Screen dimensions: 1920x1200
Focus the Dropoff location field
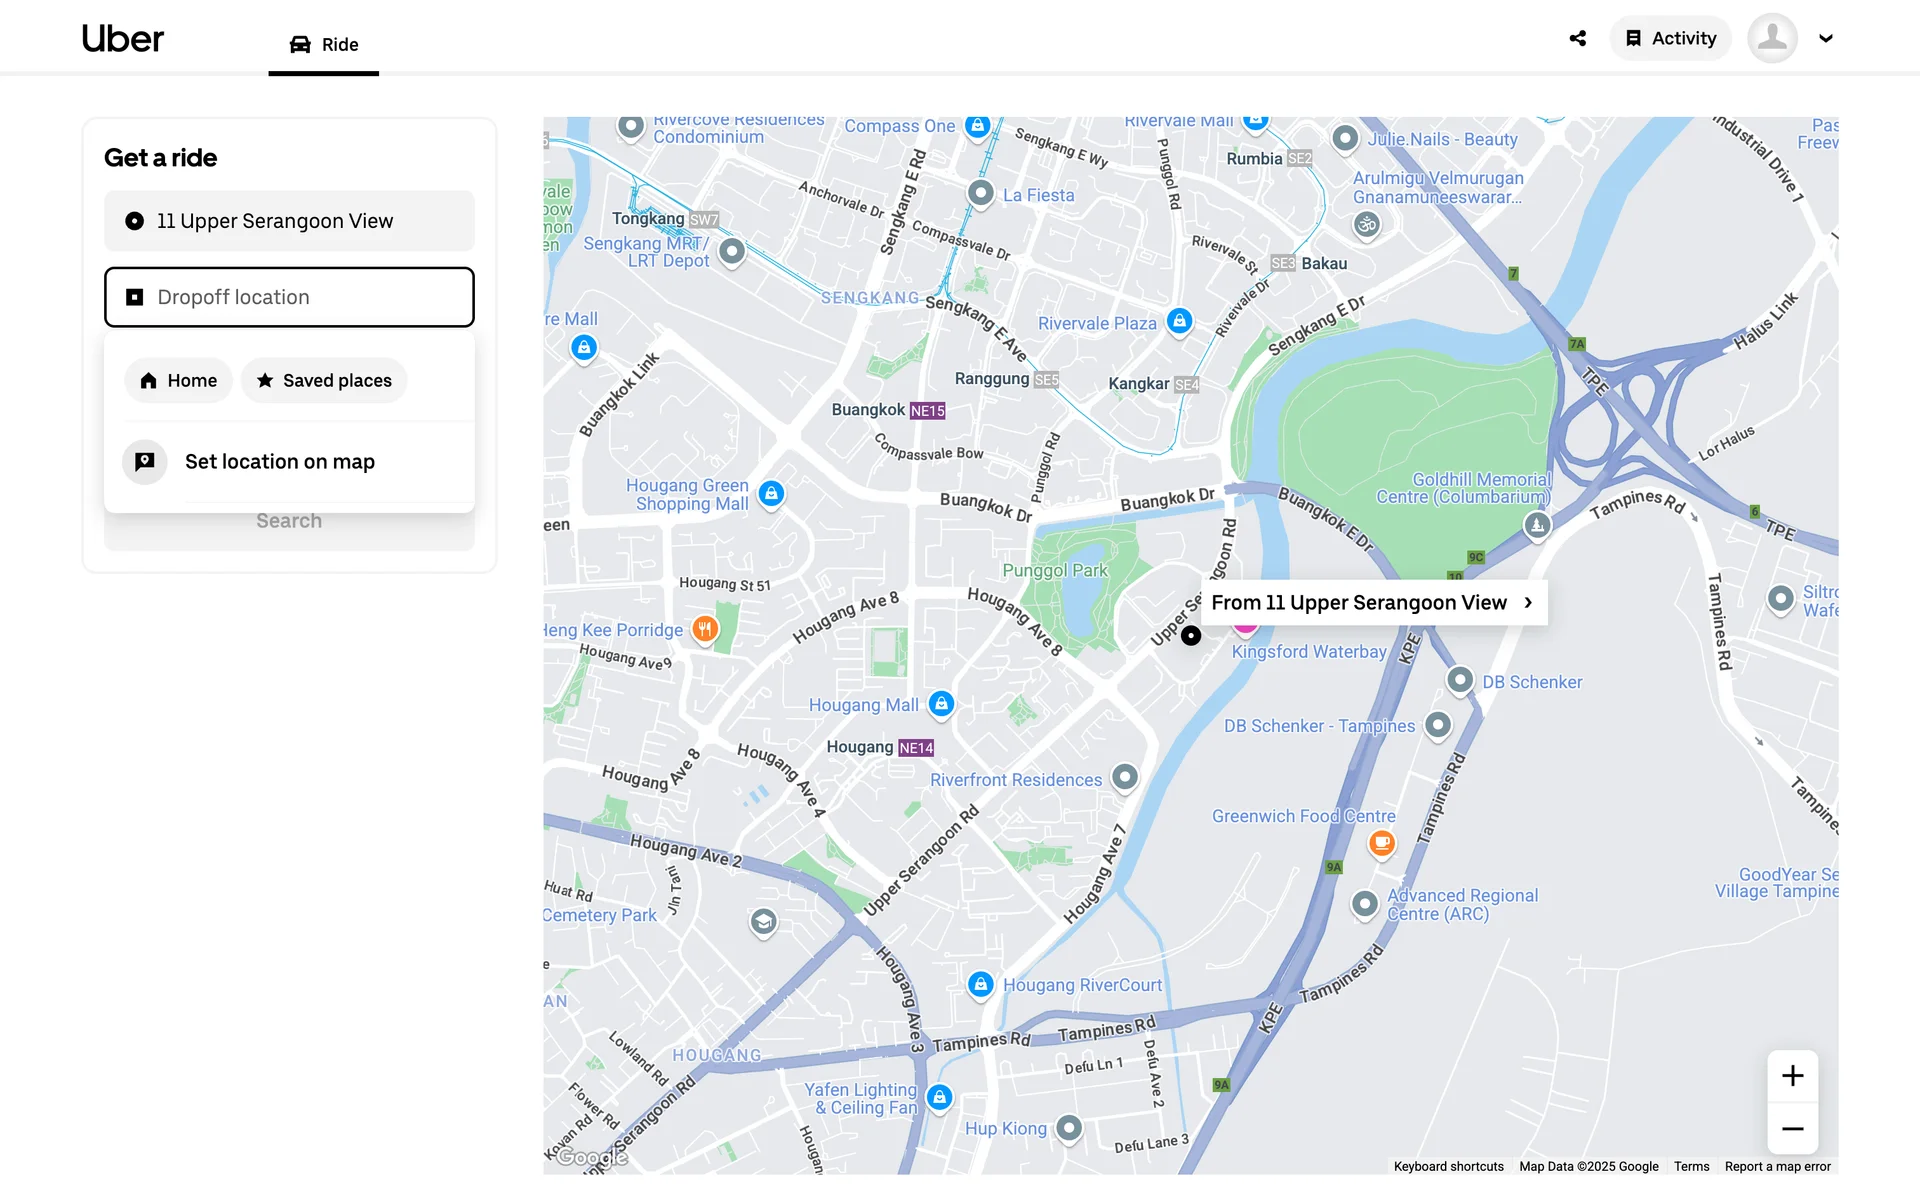pyautogui.click(x=289, y=297)
